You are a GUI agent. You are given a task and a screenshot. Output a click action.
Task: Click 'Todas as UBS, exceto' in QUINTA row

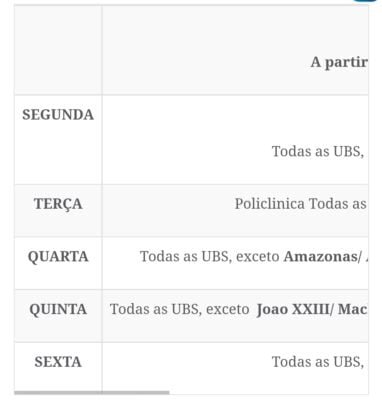[180, 309]
